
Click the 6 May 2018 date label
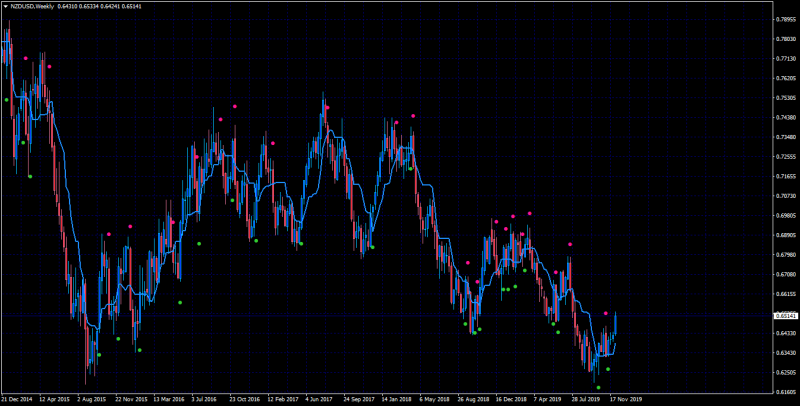434,399
